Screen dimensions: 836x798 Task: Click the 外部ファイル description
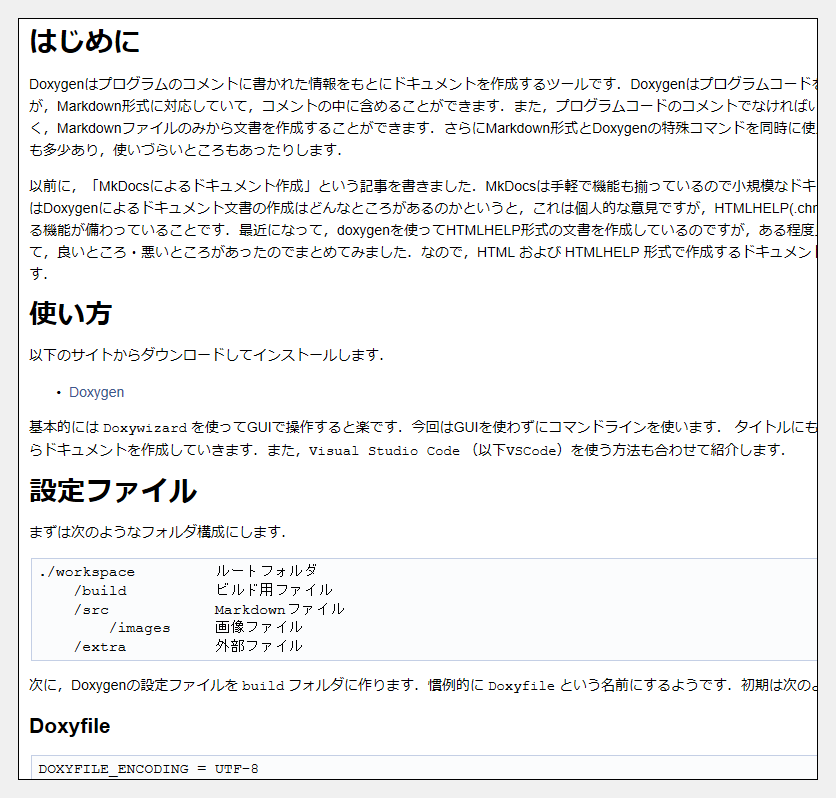259,646
